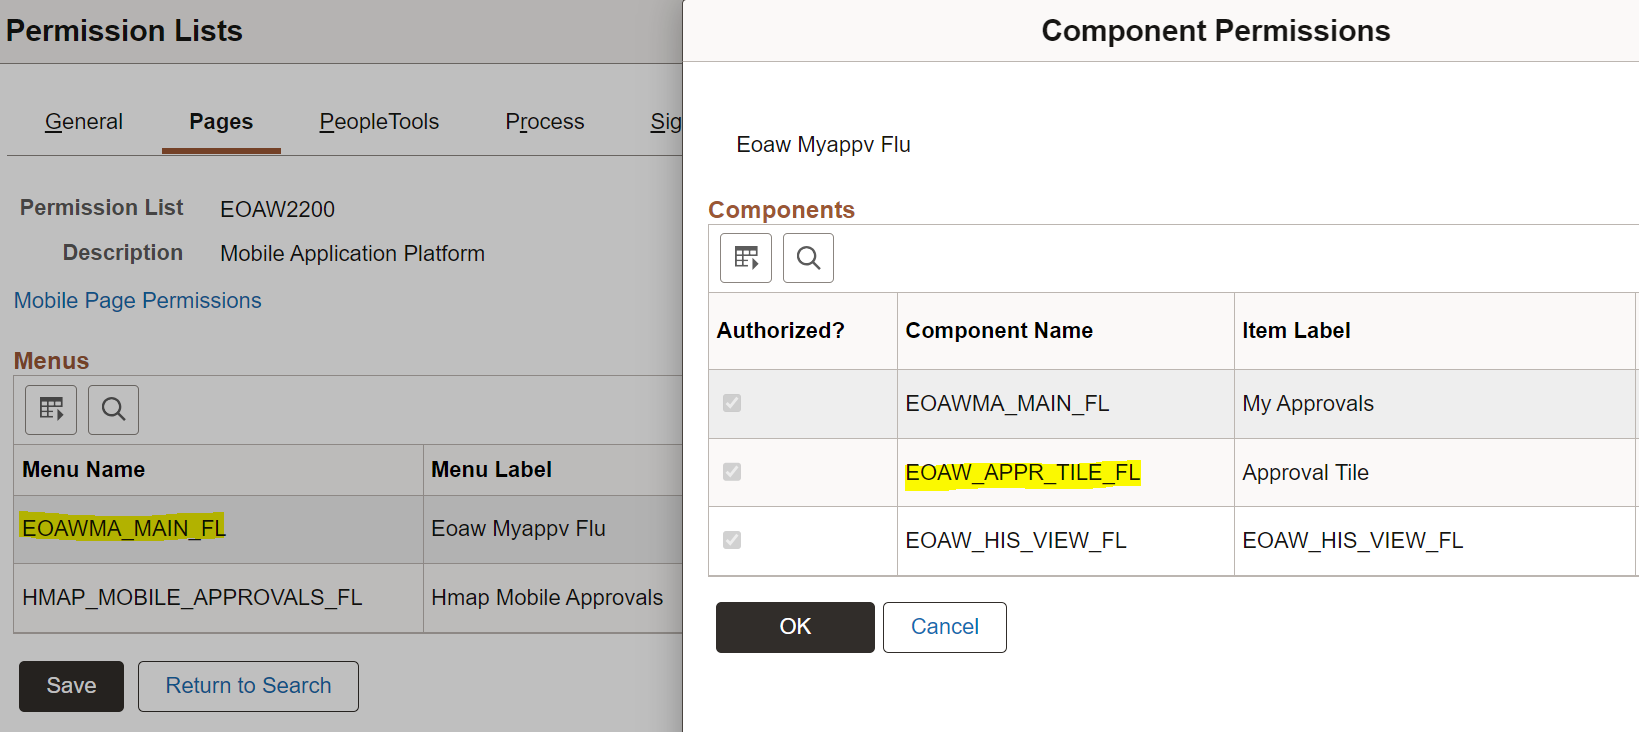The height and width of the screenshot is (732, 1639).
Task: Open the Mobile Page Permissions link
Action: pos(138,301)
